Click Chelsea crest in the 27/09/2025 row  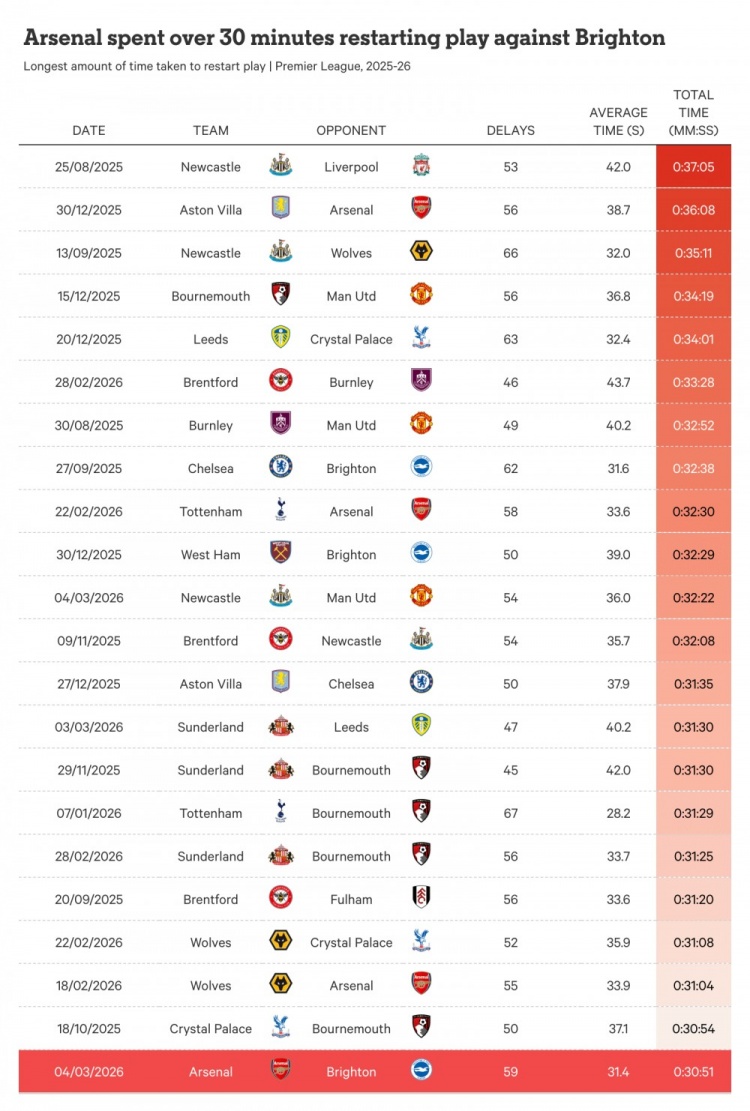click(281, 467)
